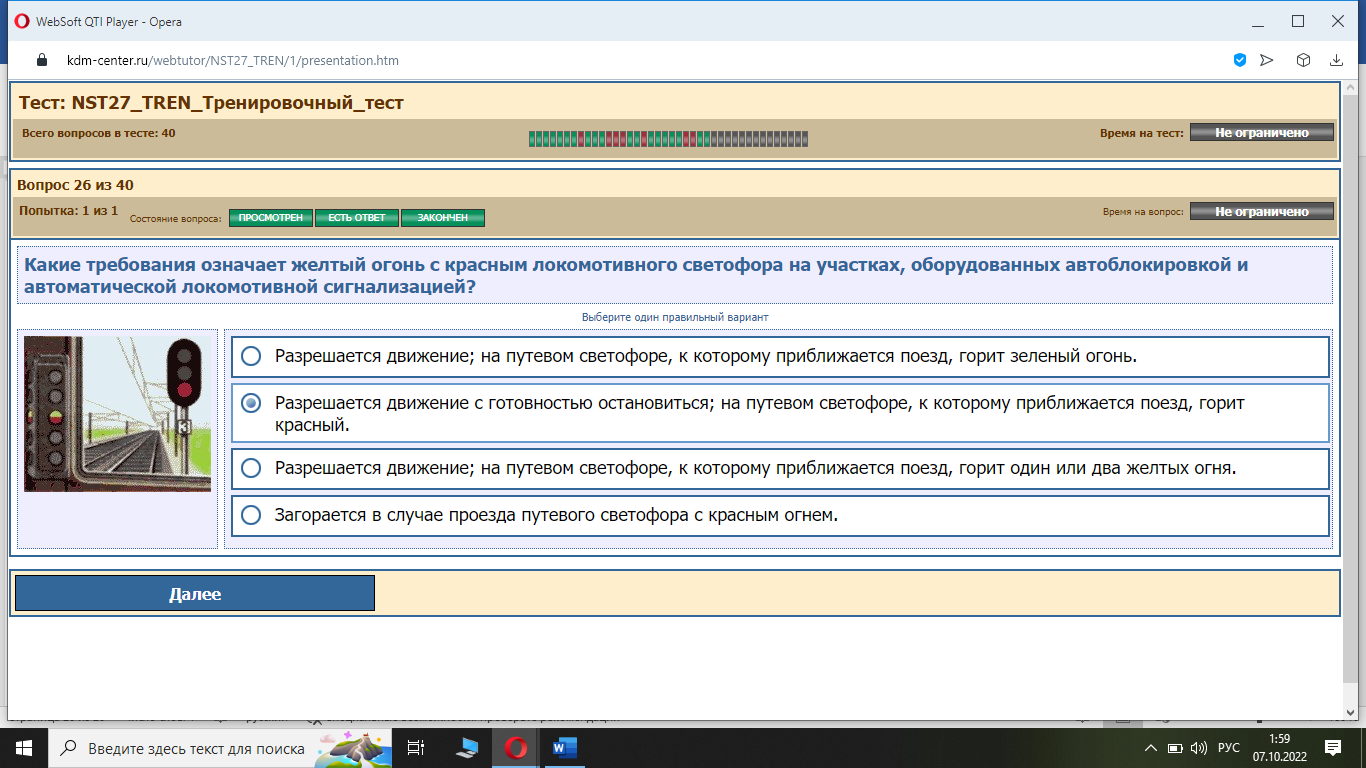Viewport: 1366px width, 768px height.
Task: Click the question progress bar strip
Action: 668,139
